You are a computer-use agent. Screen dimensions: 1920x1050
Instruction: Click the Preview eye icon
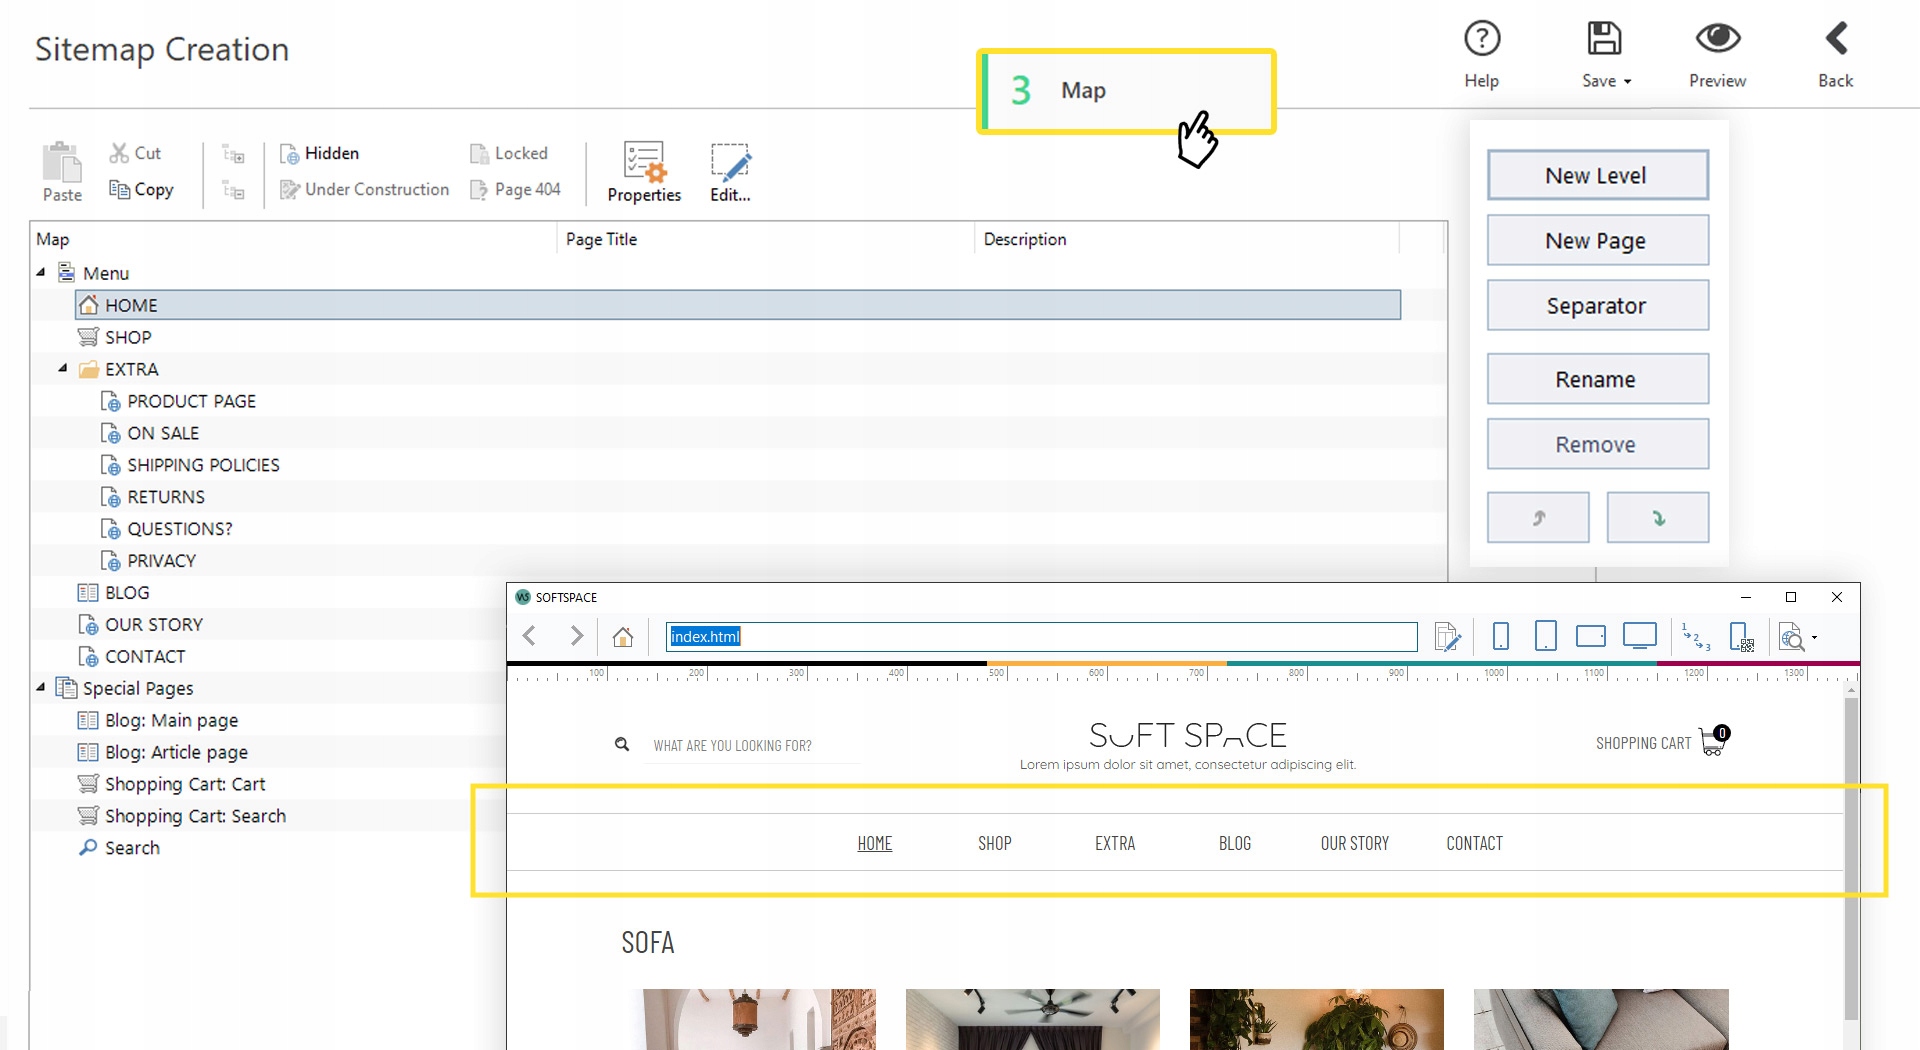point(1718,39)
